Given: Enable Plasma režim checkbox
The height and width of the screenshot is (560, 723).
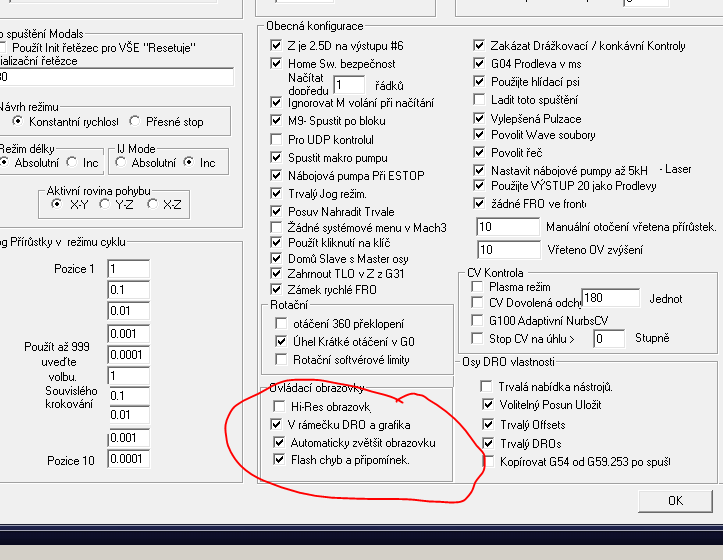Looking at the screenshot, I should [x=477, y=287].
